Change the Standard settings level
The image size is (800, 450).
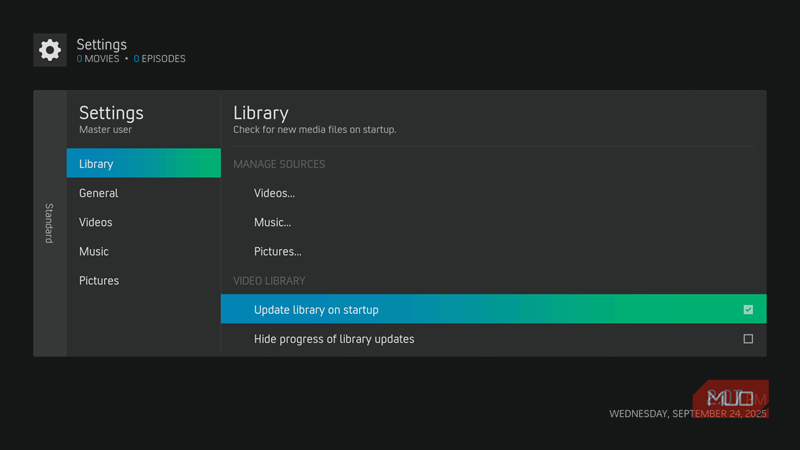(x=49, y=223)
